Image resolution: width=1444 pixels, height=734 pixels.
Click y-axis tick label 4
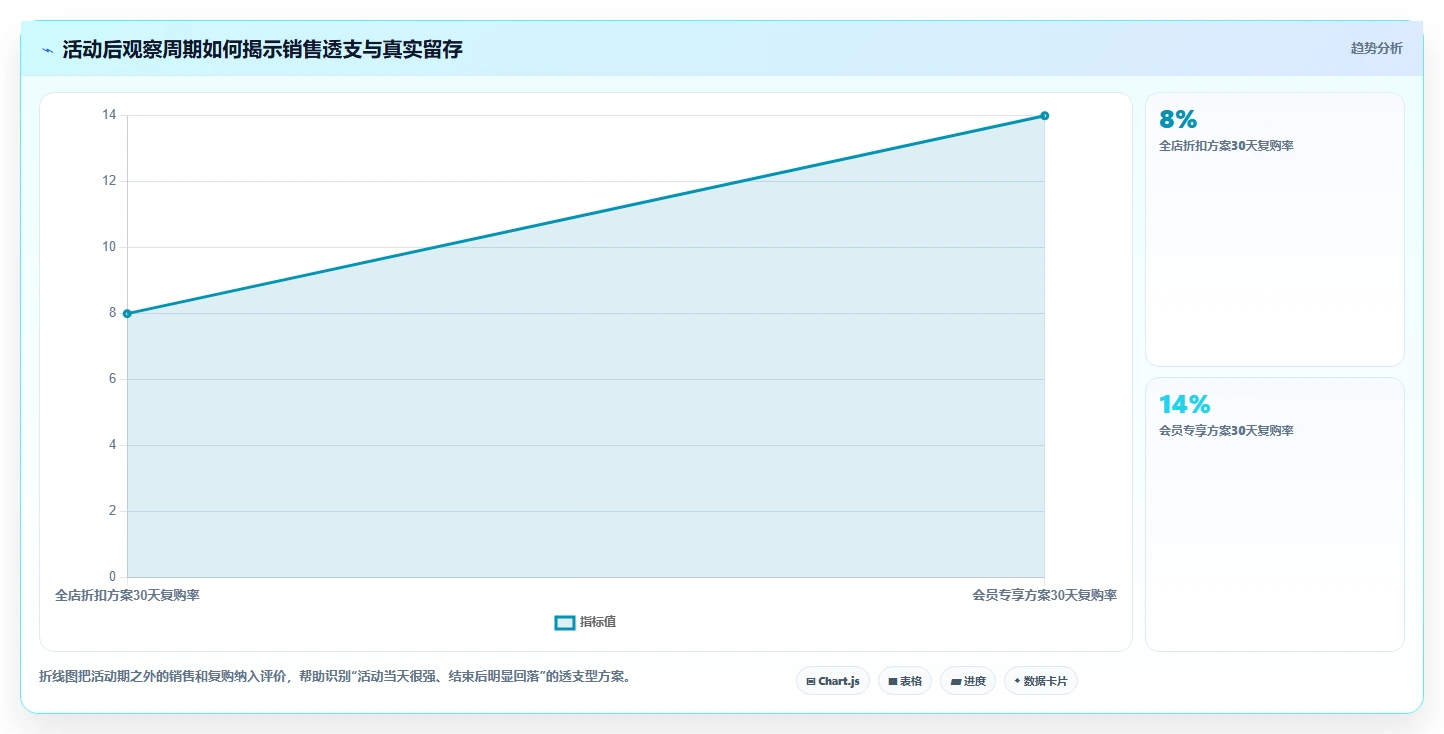(x=112, y=445)
